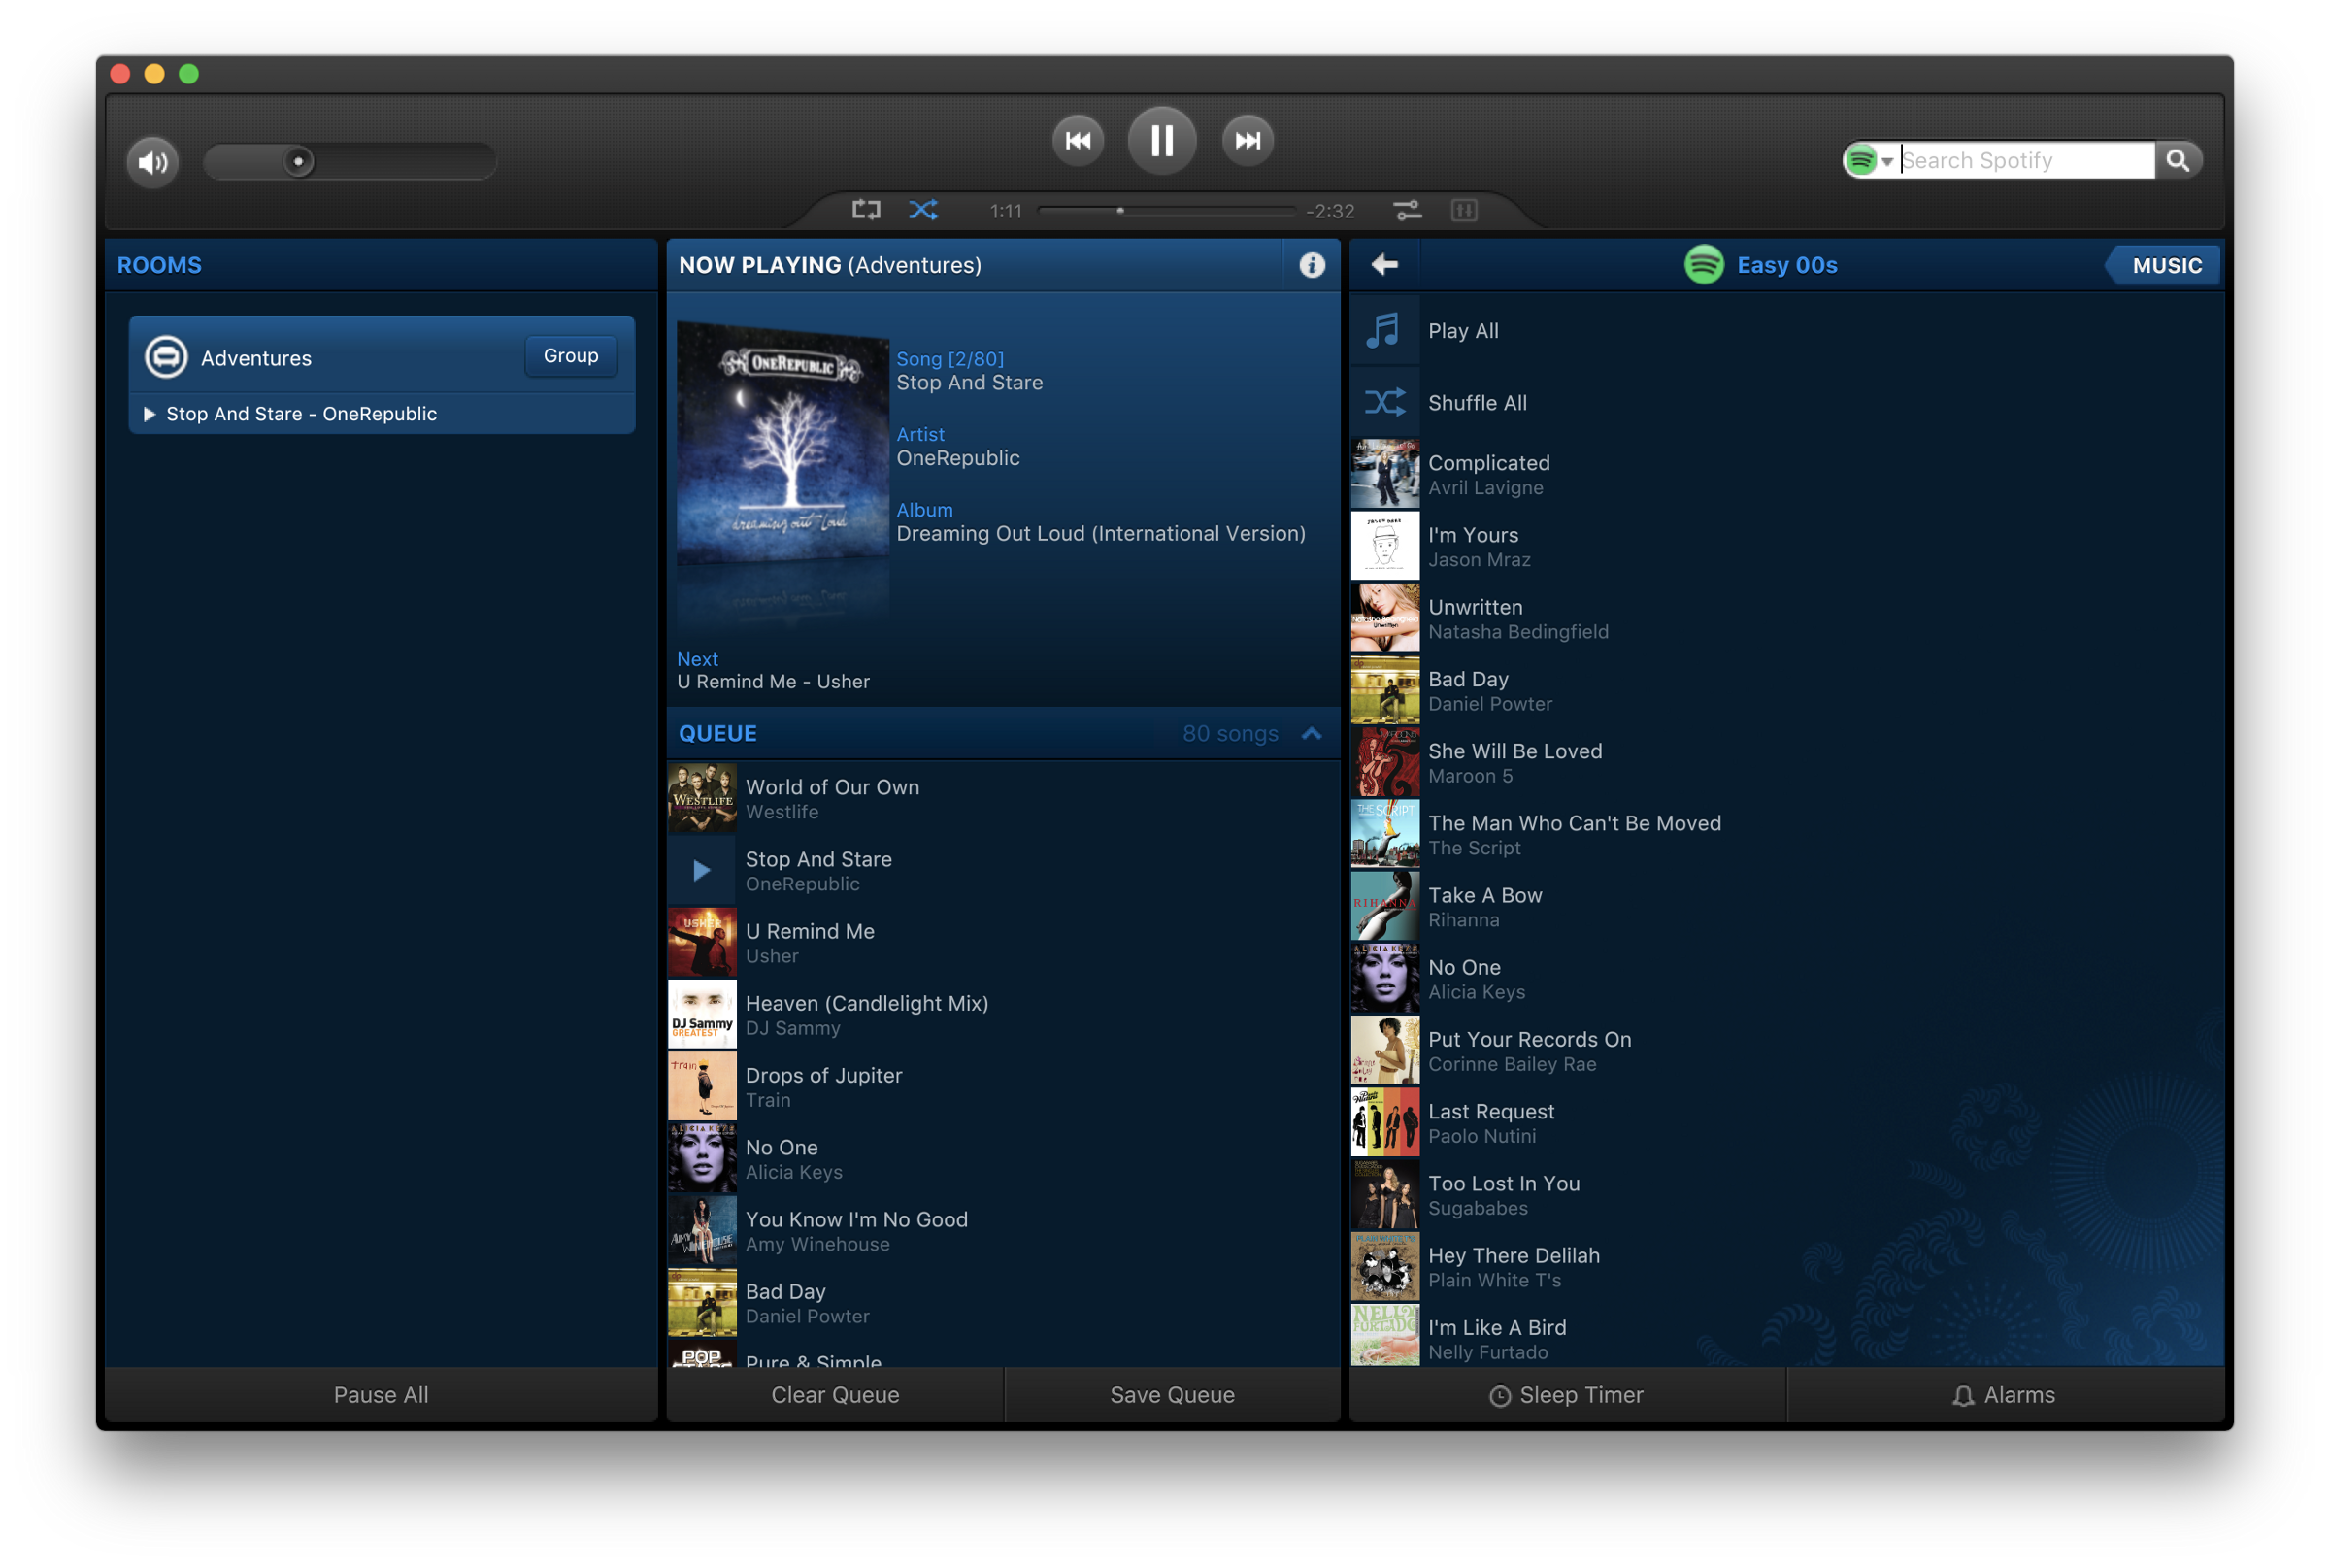Mute the volume with the speaker icon
Image resolution: width=2330 pixels, height=1568 pixels.
point(152,162)
